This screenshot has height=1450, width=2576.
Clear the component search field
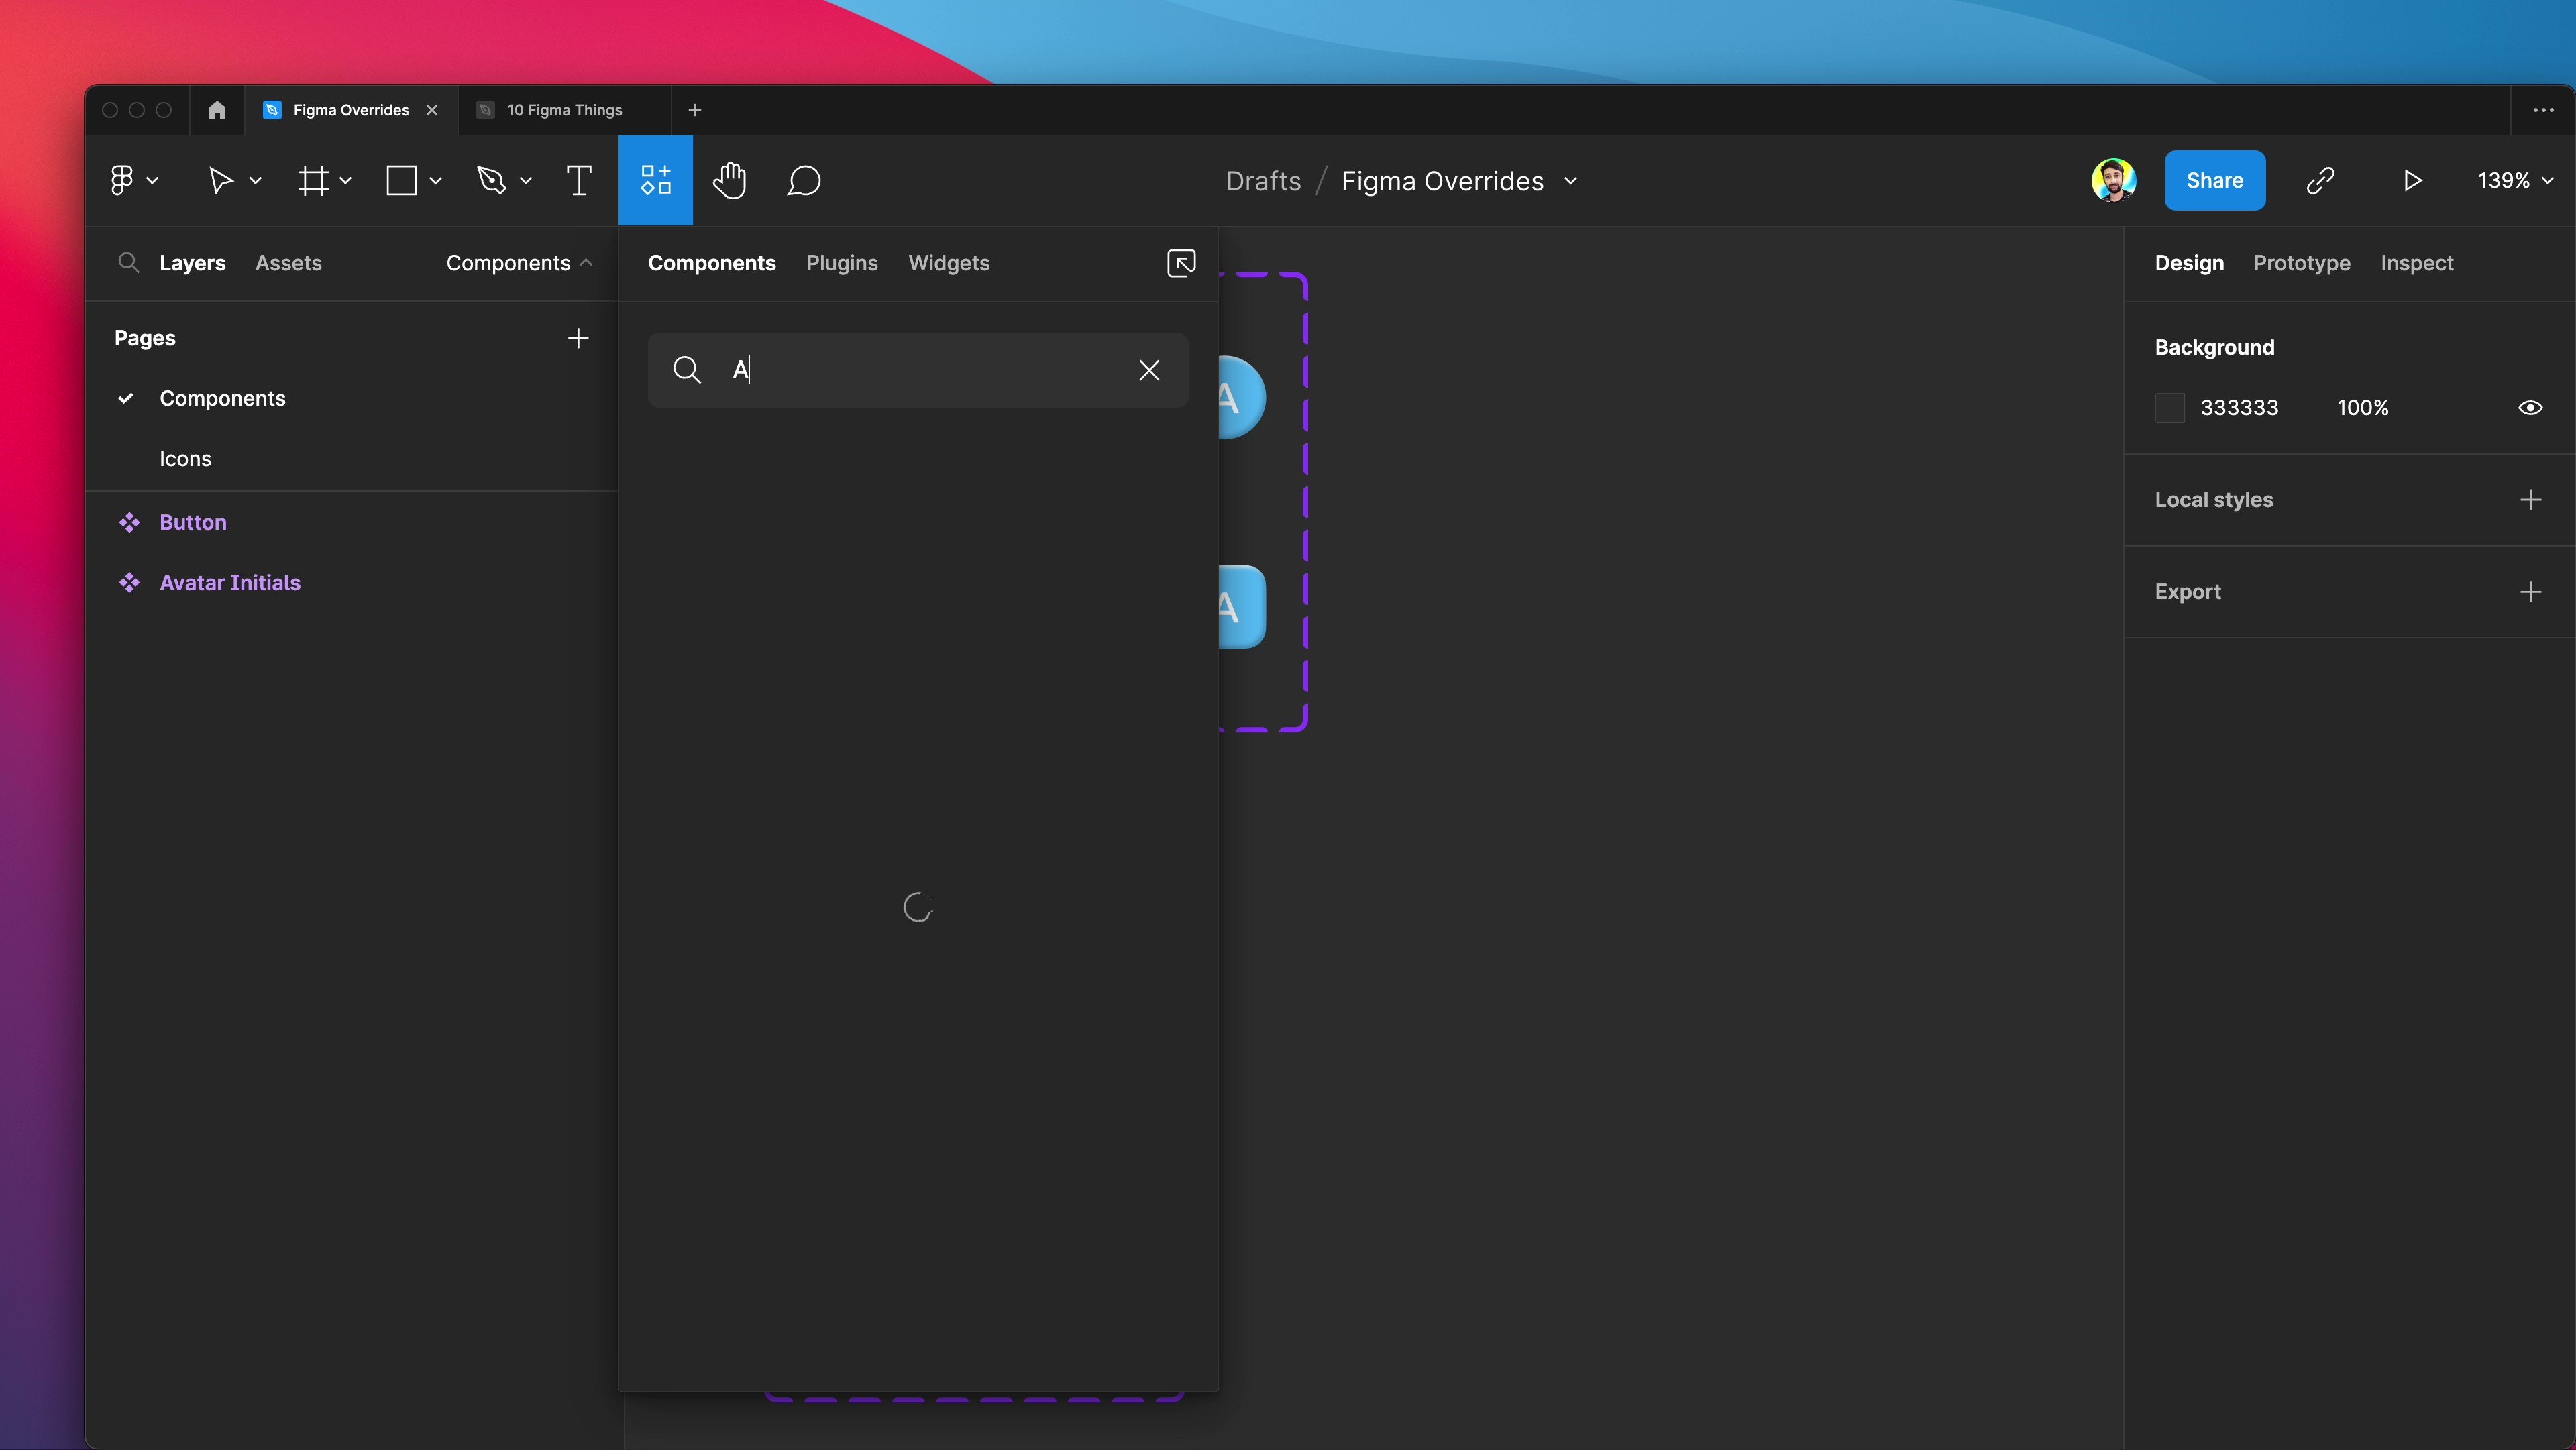[x=1149, y=370]
